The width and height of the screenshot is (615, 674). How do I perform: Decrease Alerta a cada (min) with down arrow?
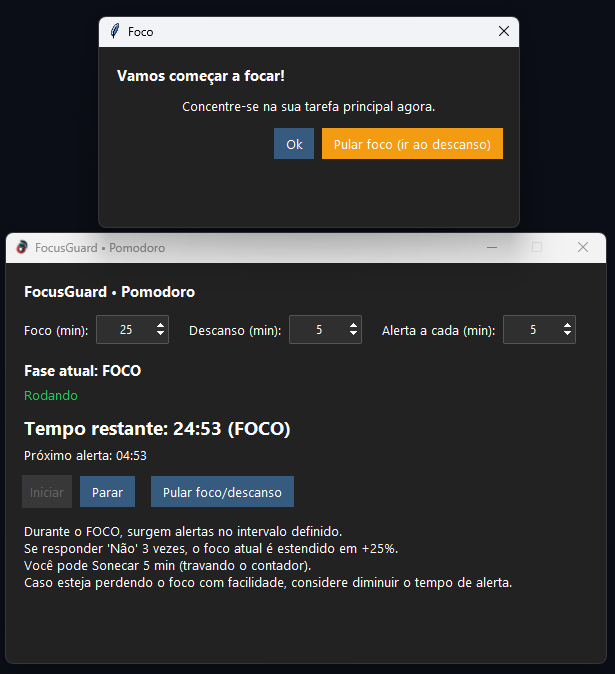567,334
